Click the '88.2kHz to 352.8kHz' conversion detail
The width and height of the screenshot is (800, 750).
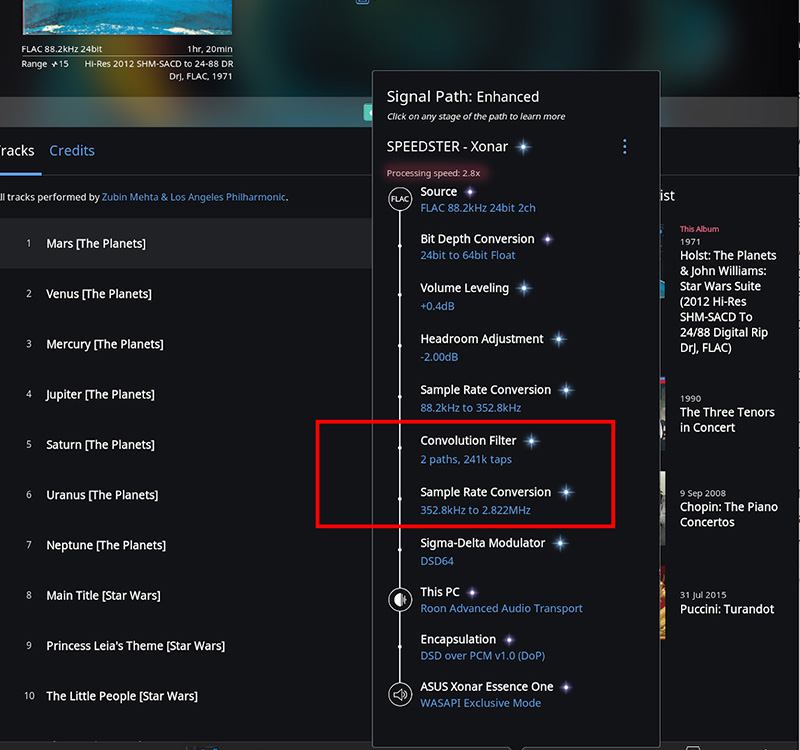(471, 408)
